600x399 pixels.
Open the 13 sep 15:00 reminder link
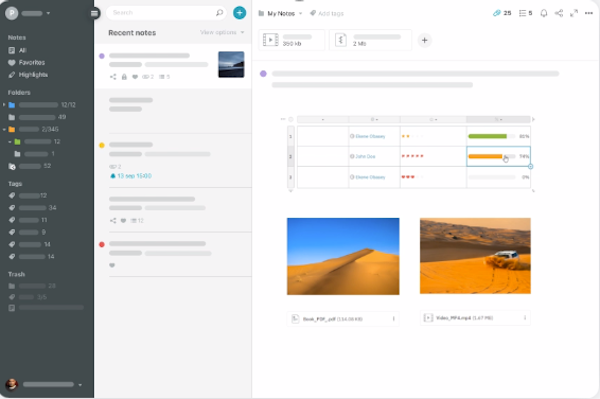pos(131,176)
